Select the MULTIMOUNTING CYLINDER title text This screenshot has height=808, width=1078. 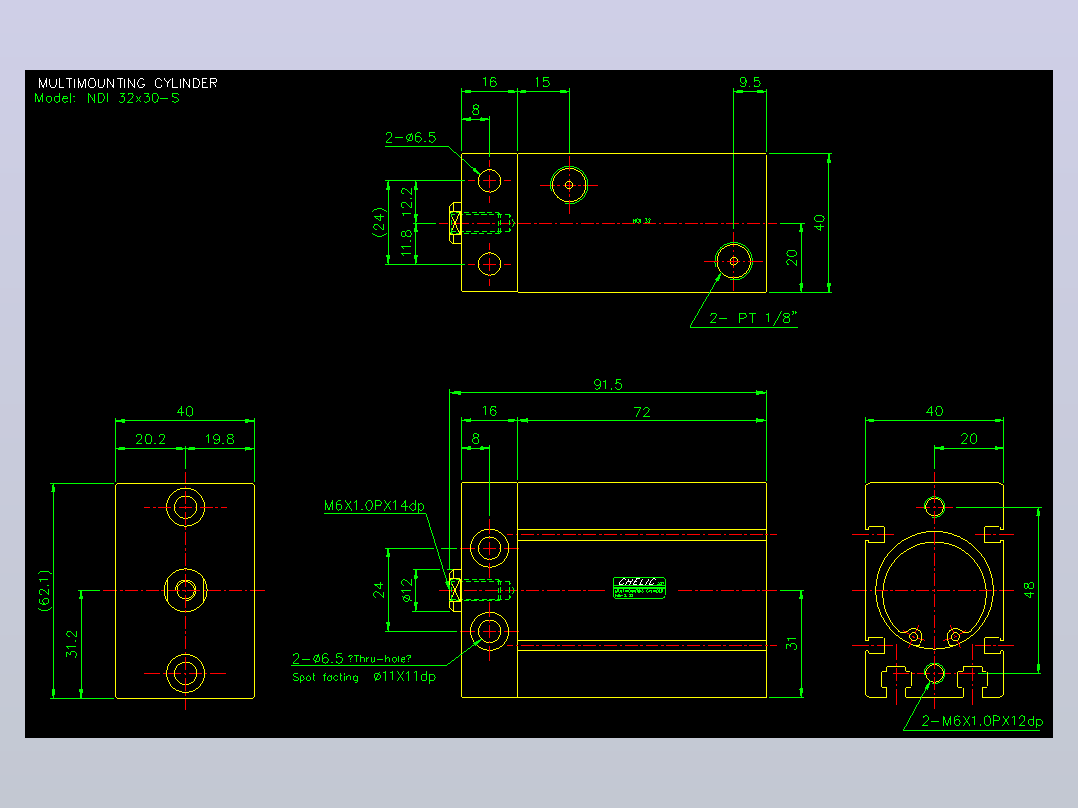point(128,83)
